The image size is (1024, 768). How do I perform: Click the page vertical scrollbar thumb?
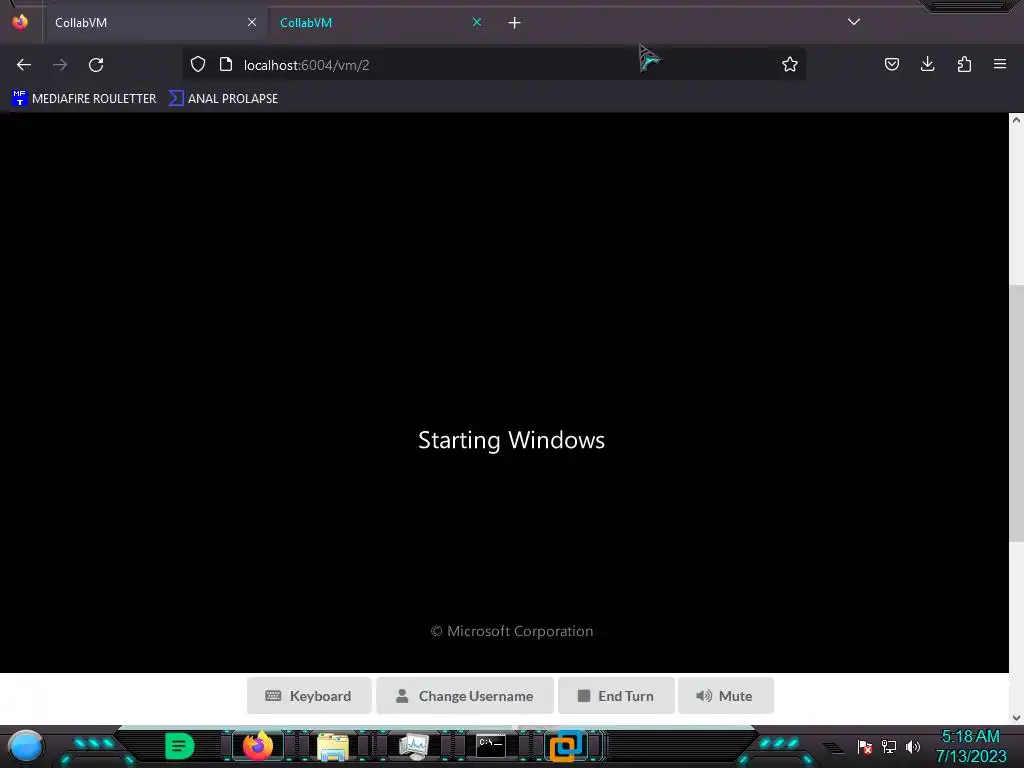pos(1016,413)
